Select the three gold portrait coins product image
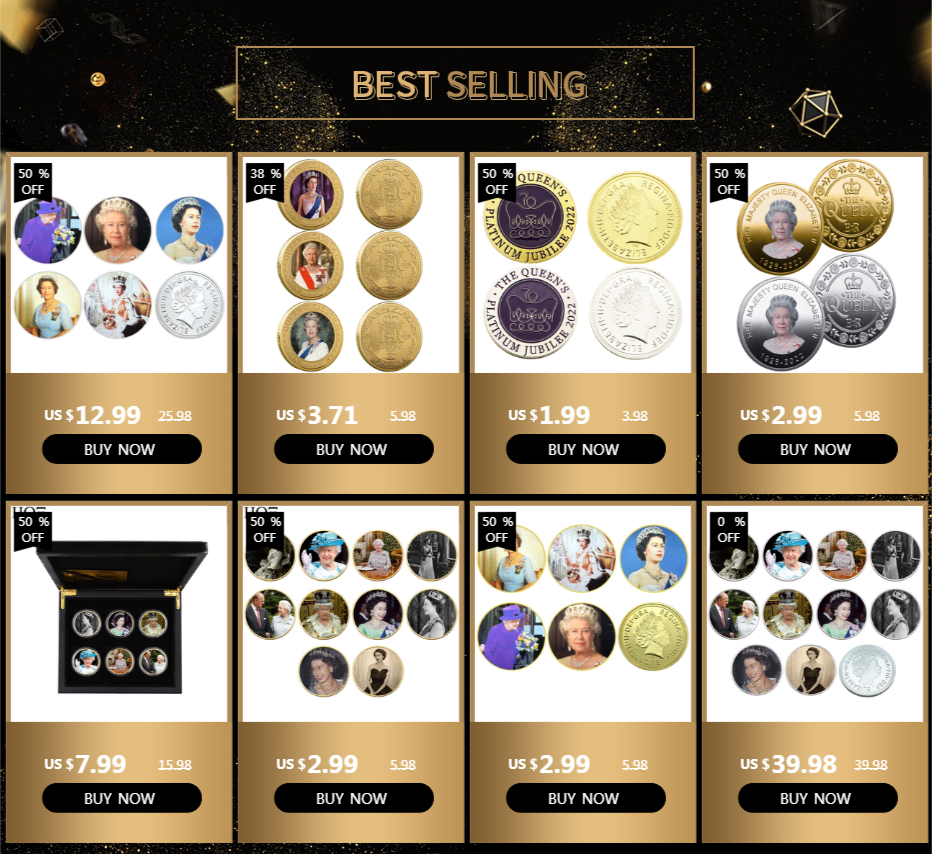 coord(351,265)
